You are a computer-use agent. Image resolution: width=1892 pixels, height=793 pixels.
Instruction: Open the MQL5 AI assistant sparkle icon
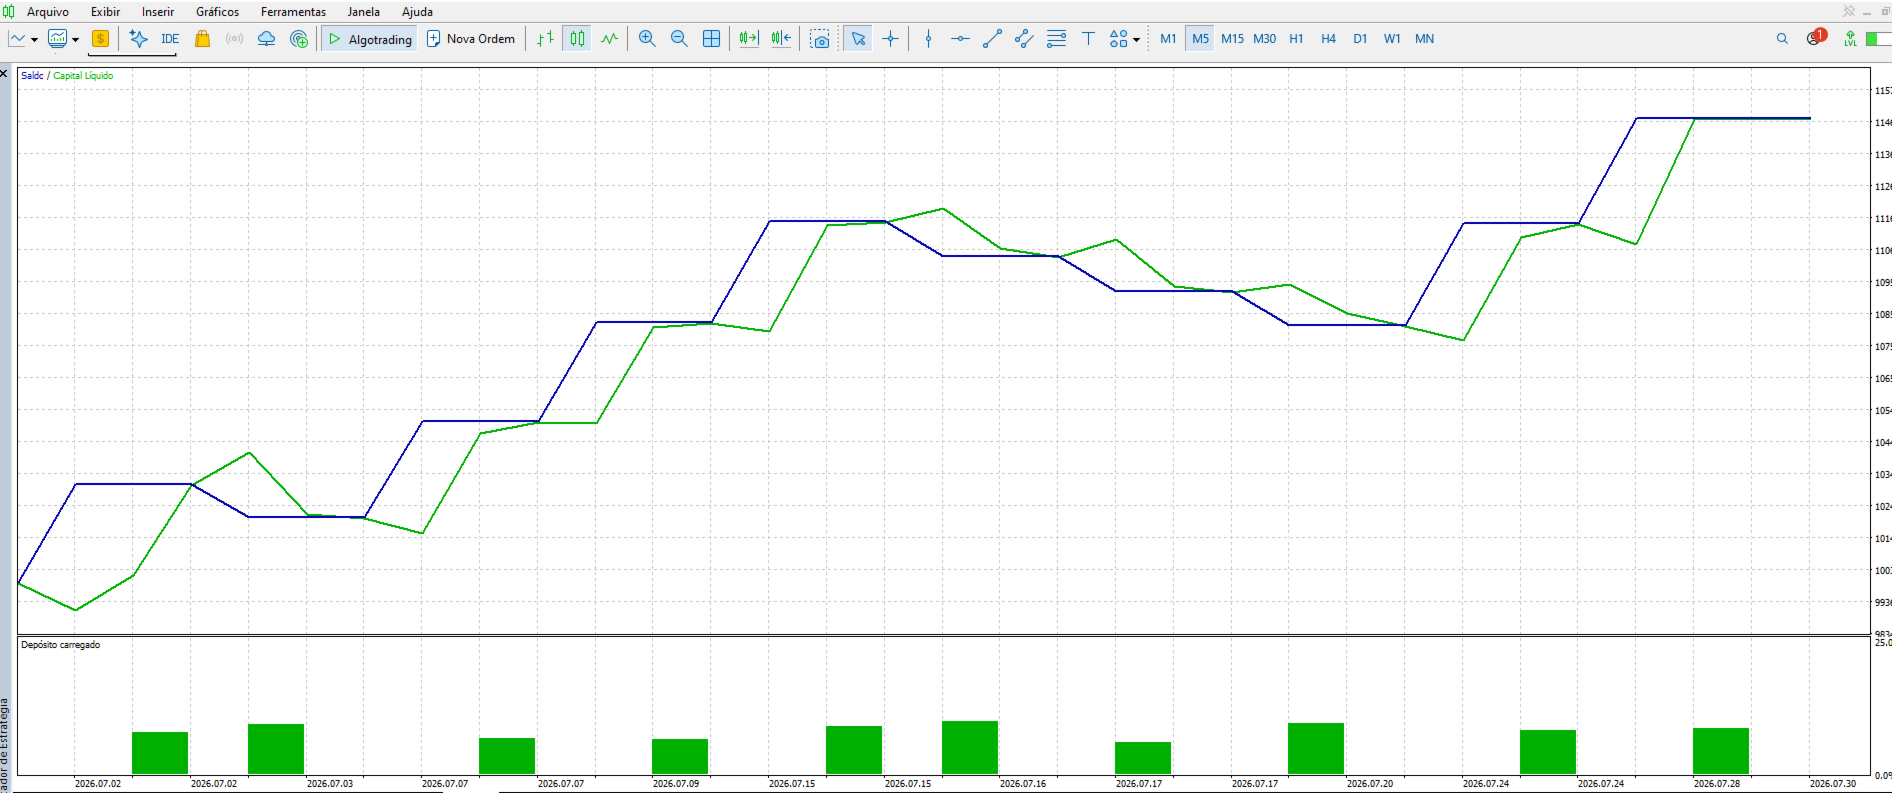coord(139,39)
